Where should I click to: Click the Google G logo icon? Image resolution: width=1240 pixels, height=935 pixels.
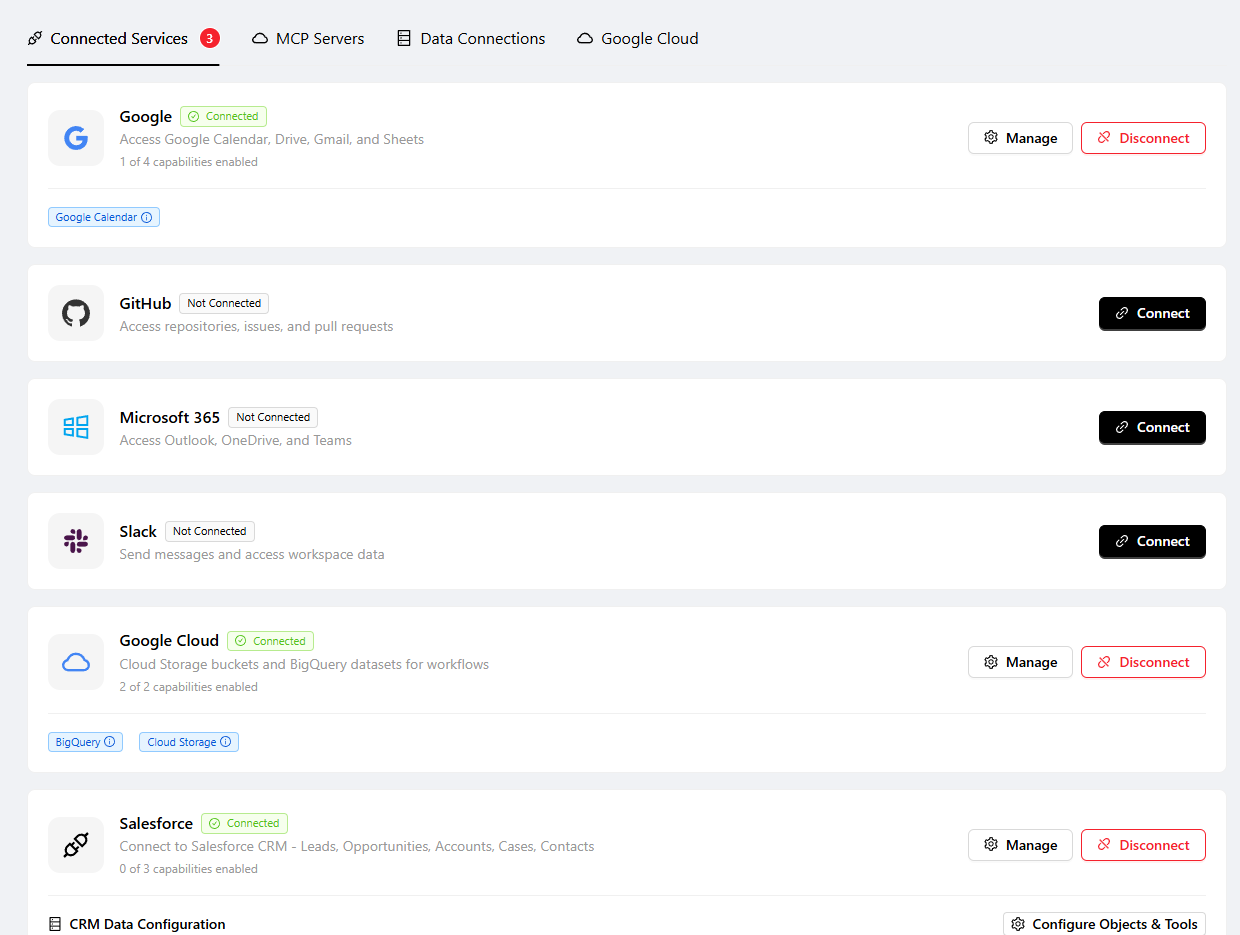[x=76, y=138]
